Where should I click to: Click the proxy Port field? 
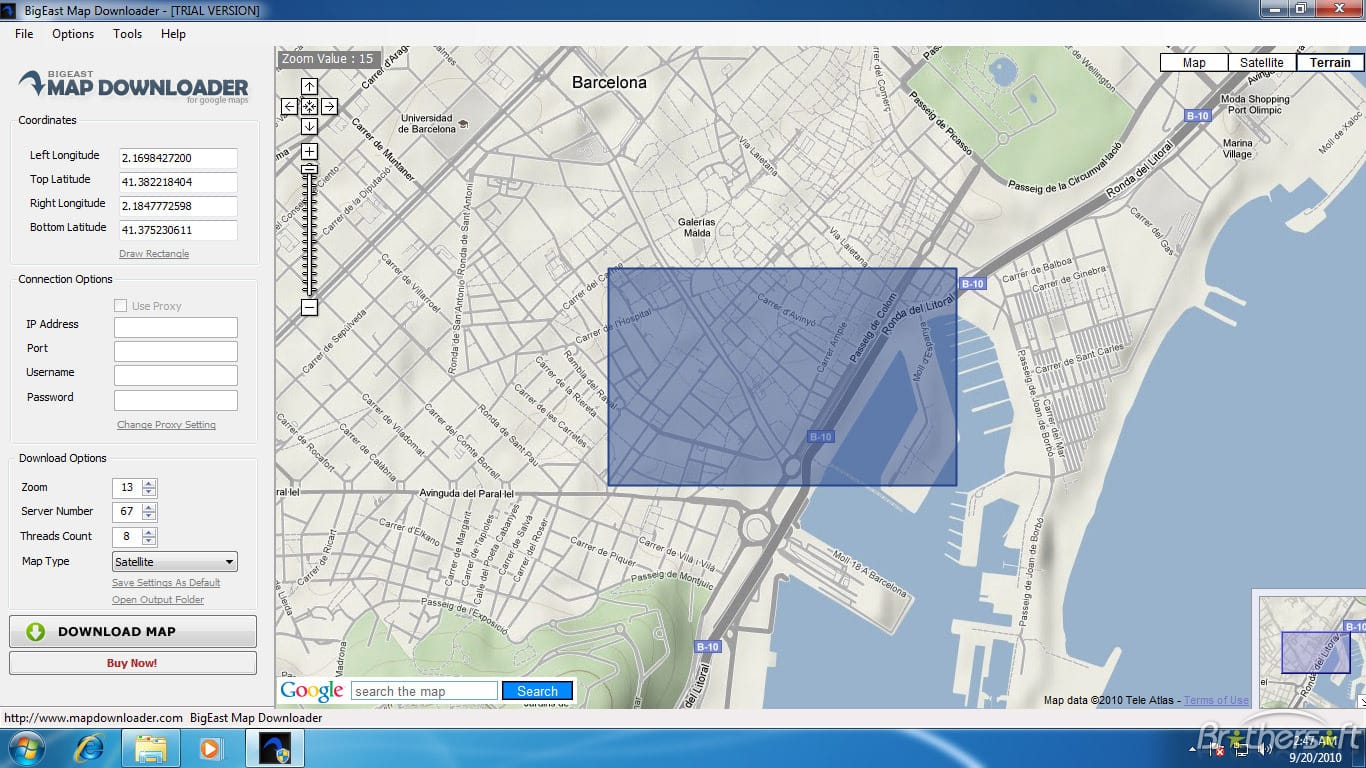pos(176,351)
